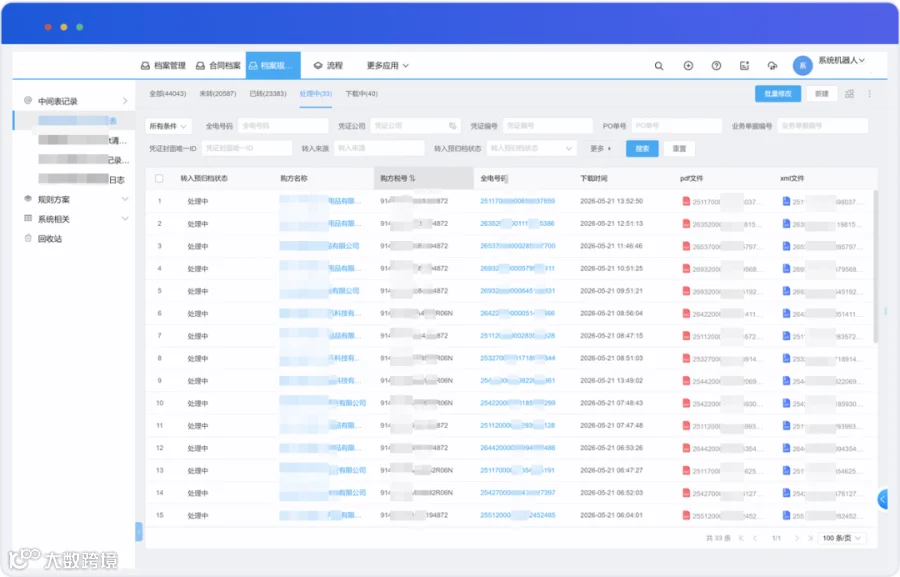Click download time 2026-05-21 06:53:26
Viewport: 900px width, 577px height.
click(611, 447)
